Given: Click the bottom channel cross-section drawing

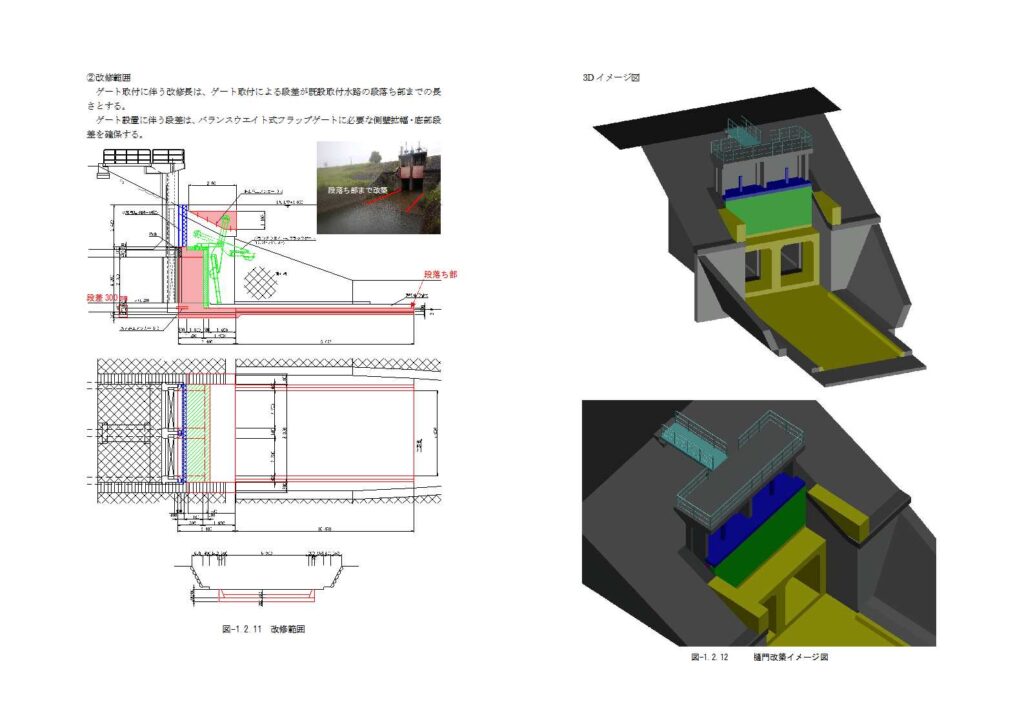Looking at the screenshot, I should click(x=268, y=580).
